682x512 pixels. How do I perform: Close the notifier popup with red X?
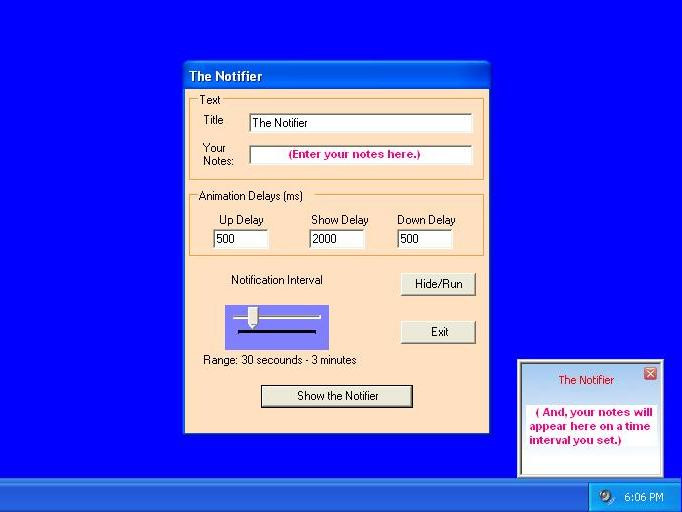point(650,373)
